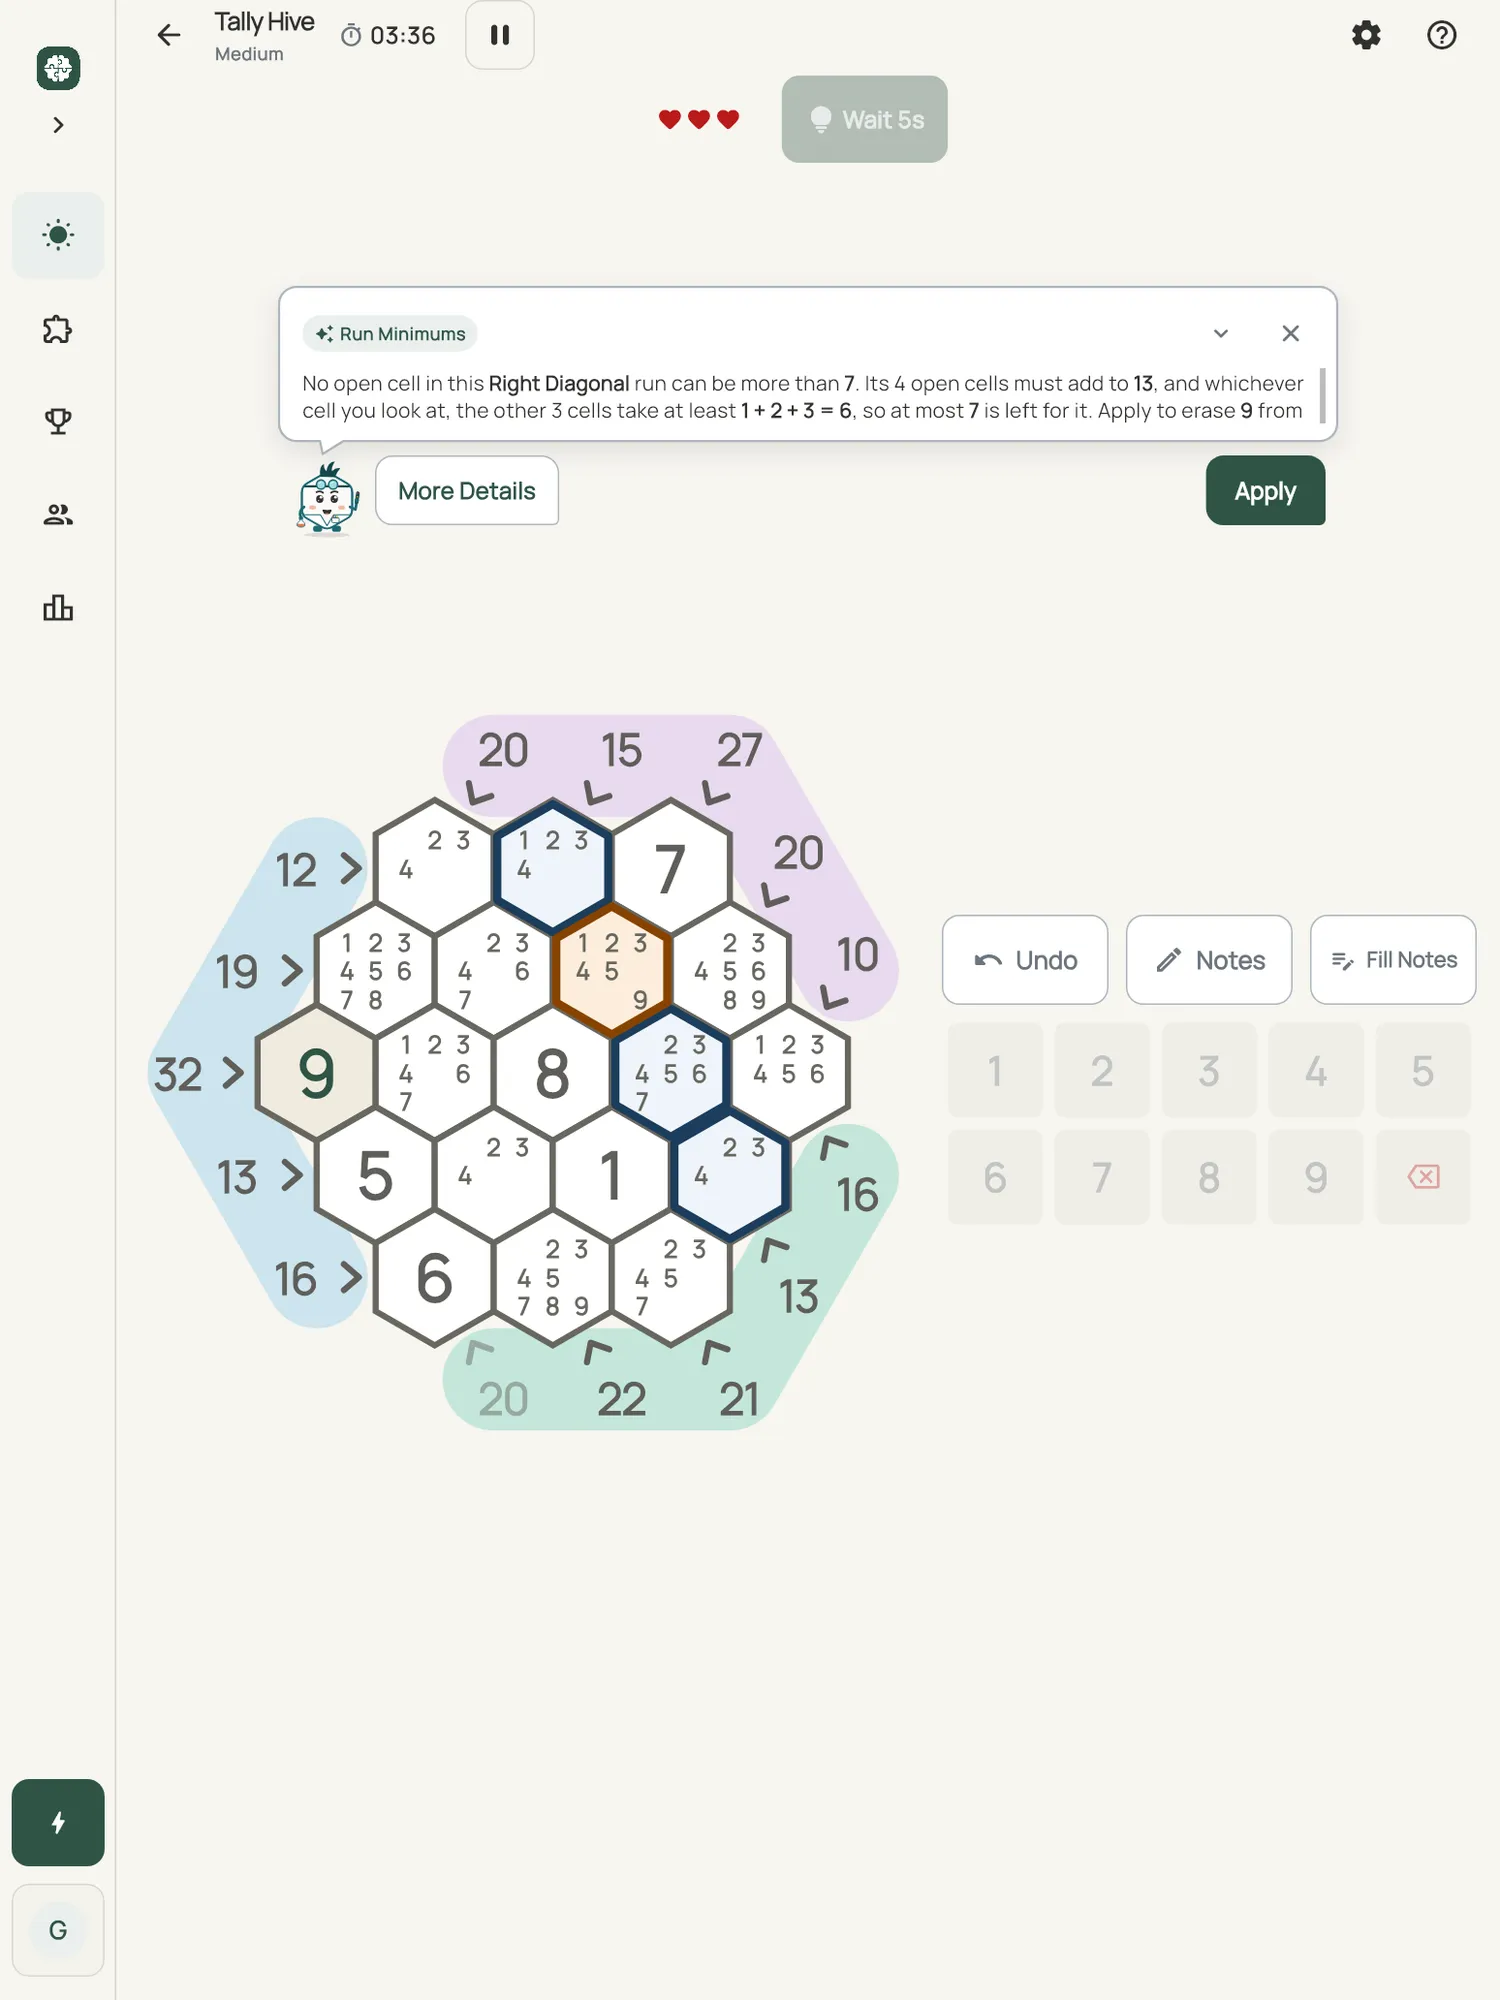Select number 5 on keypad

click(1423, 1071)
